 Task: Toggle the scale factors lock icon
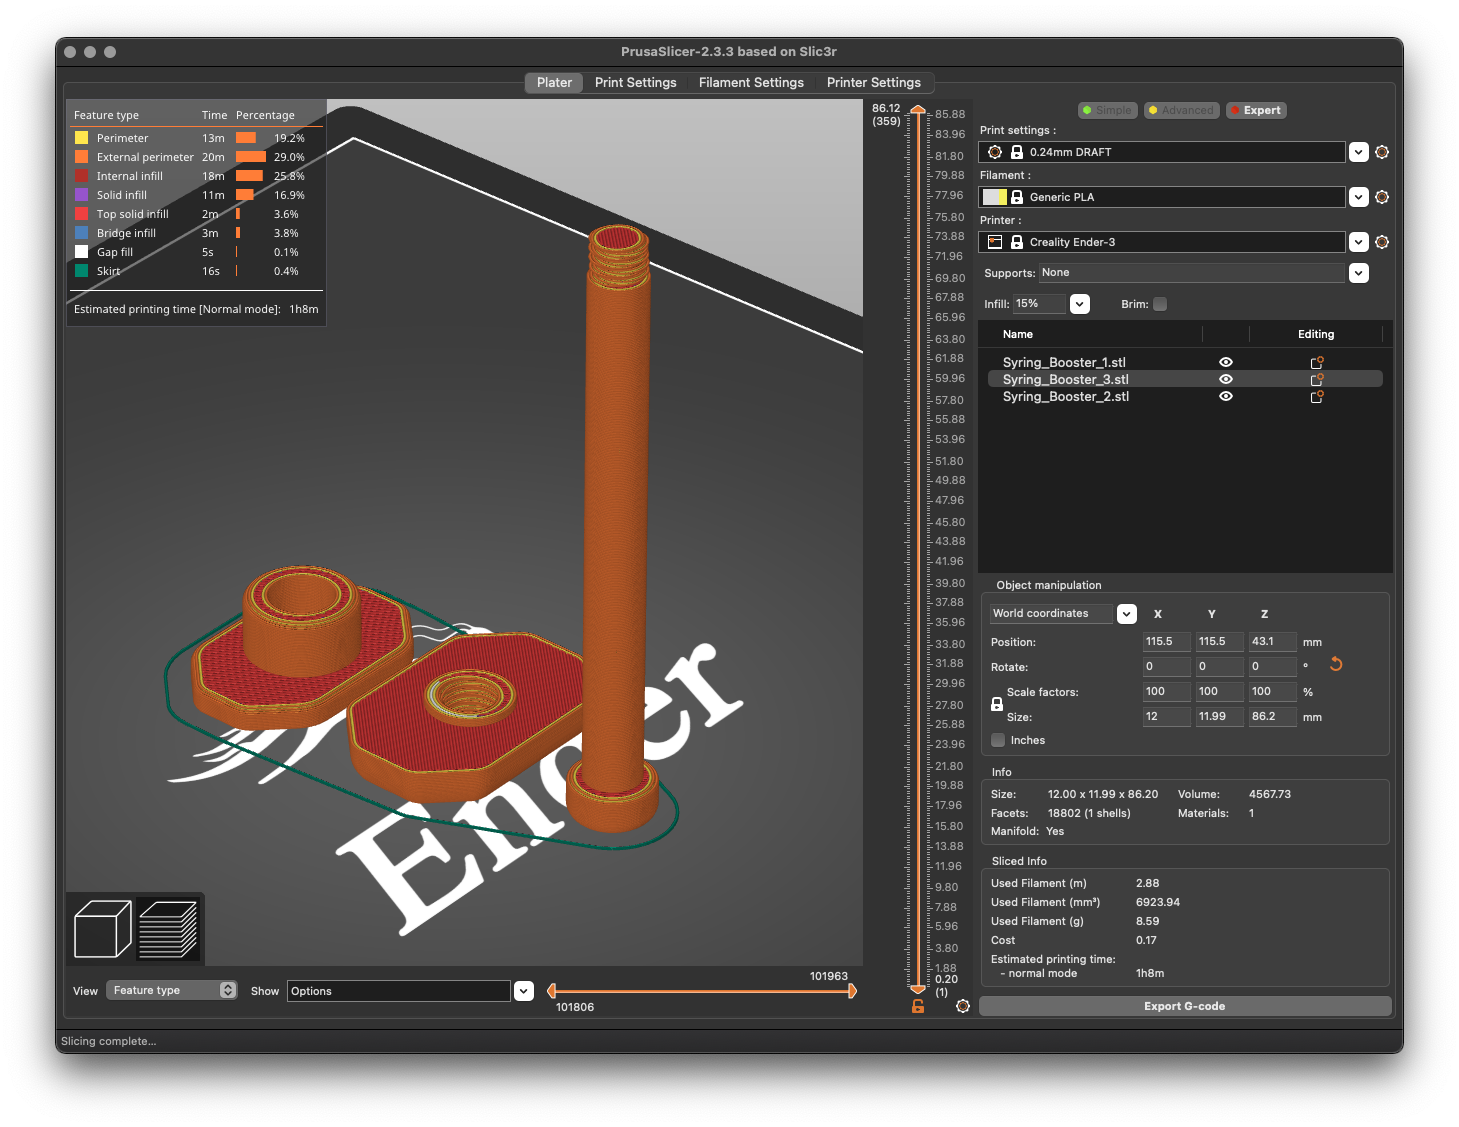[997, 704]
